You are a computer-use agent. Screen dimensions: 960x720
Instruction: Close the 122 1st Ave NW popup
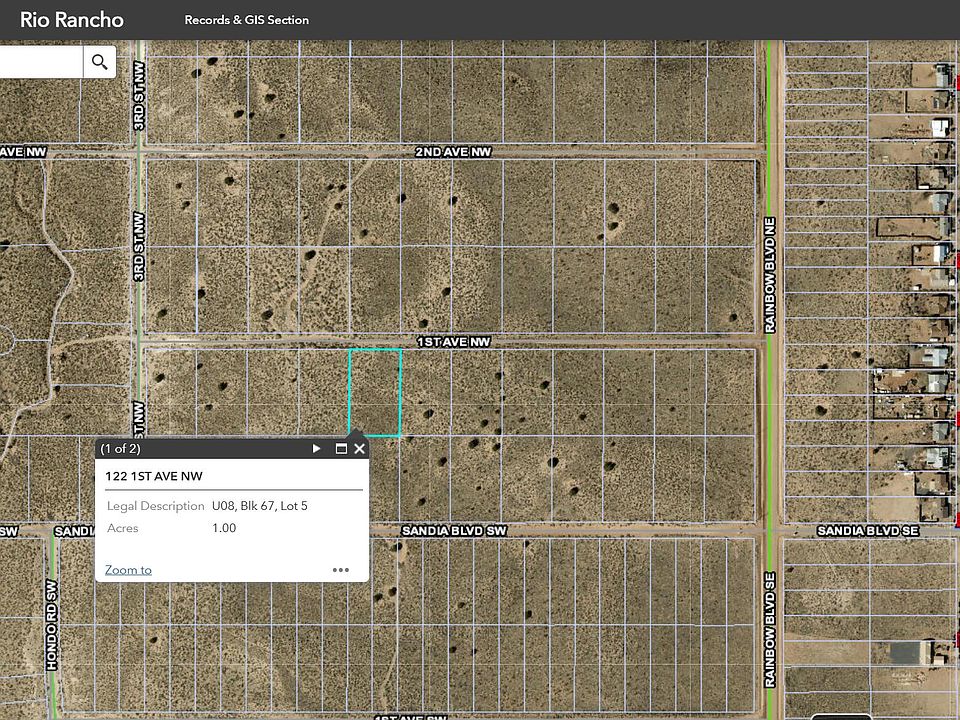[x=360, y=449]
